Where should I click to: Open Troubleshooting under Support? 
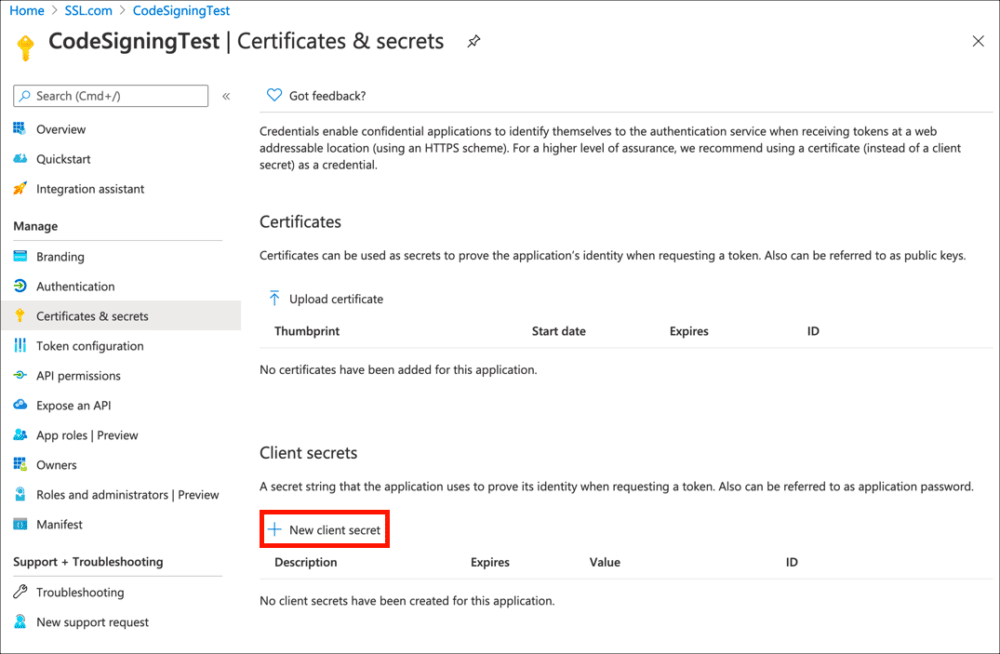click(79, 592)
